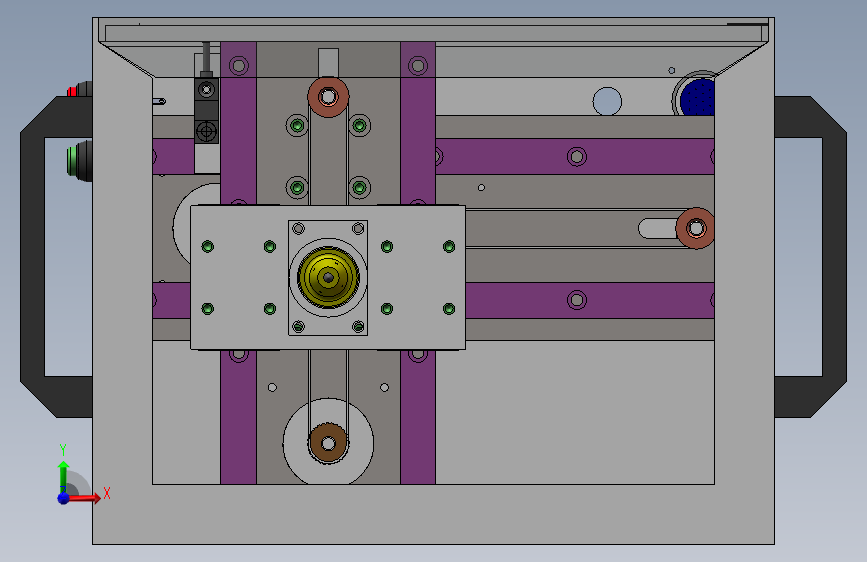Click the Y axis label text
This screenshot has height=562, width=867.
(x=63, y=450)
